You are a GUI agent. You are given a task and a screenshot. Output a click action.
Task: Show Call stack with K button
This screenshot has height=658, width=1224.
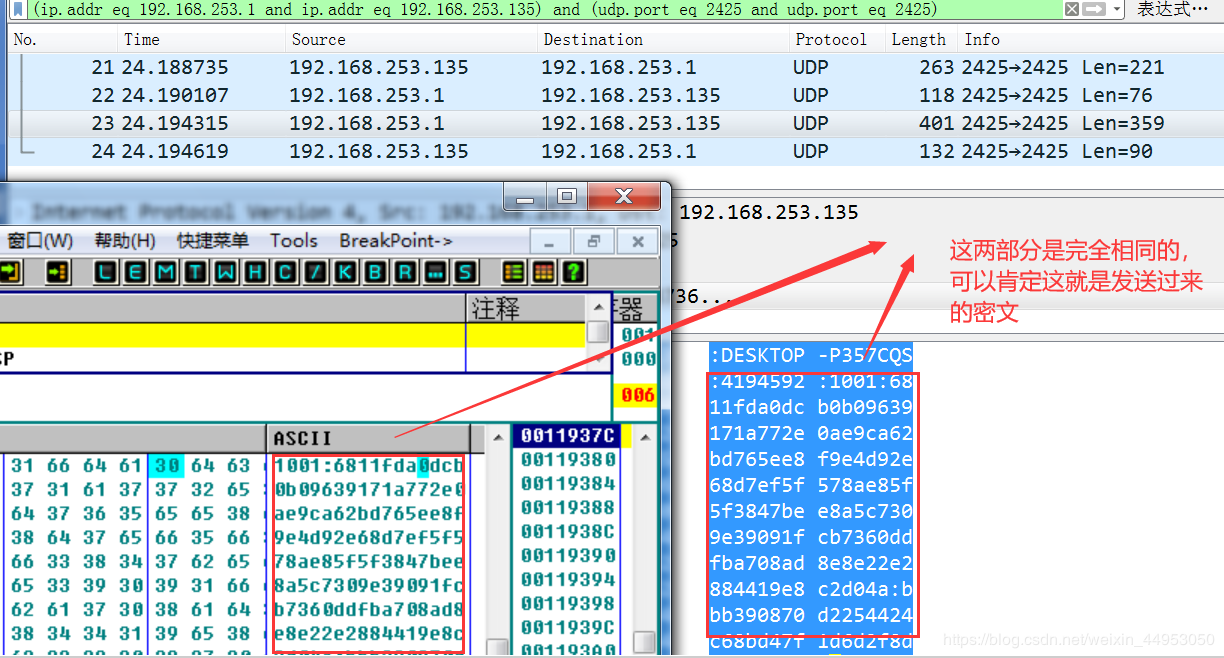click(x=346, y=272)
